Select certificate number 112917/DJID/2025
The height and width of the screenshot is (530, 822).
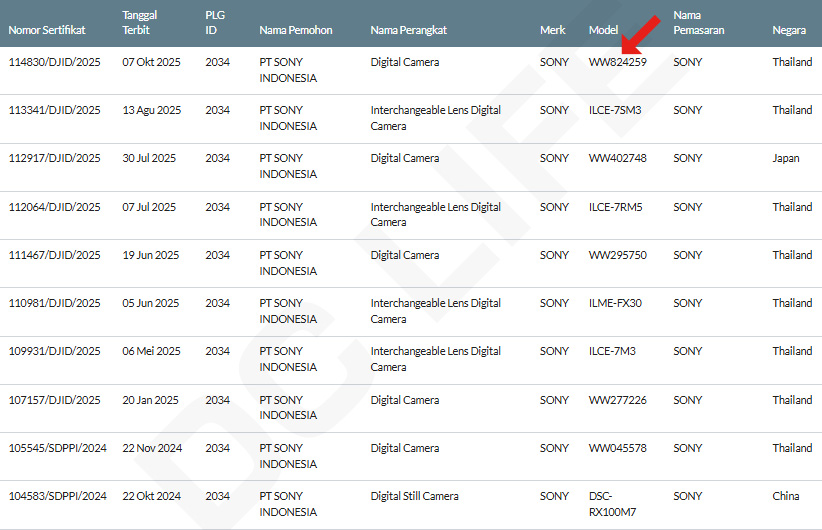[x=54, y=158]
